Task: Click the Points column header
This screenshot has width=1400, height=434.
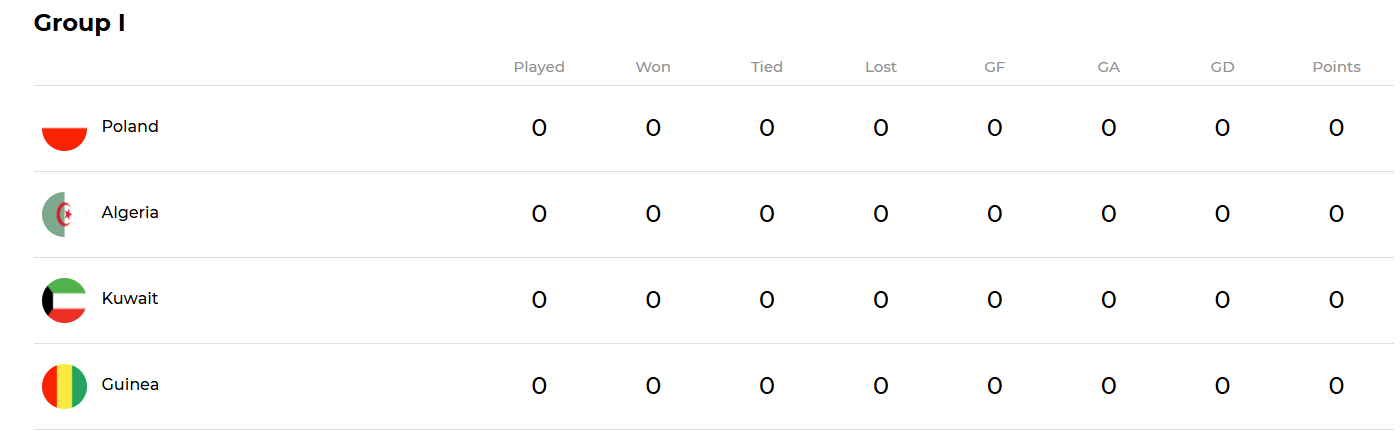Action: click(x=1336, y=67)
